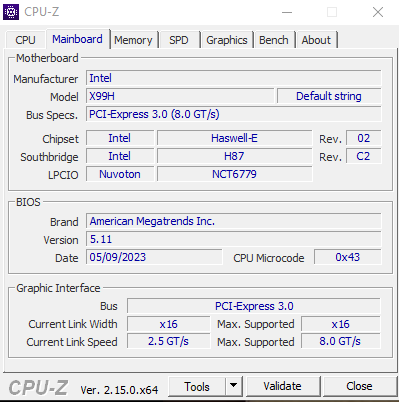
Task: Select the Current Link Speed 2.5 GT/s
Action: click(168, 341)
